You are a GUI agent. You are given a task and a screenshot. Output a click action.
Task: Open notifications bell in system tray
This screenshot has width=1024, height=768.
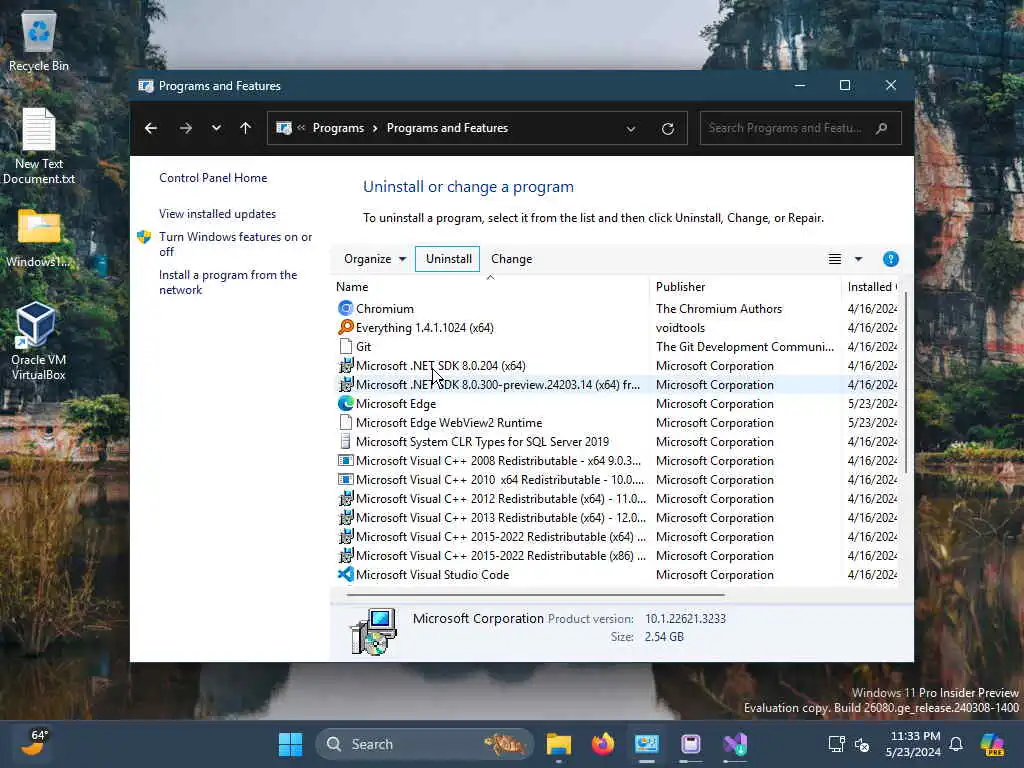tap(956, 744)
